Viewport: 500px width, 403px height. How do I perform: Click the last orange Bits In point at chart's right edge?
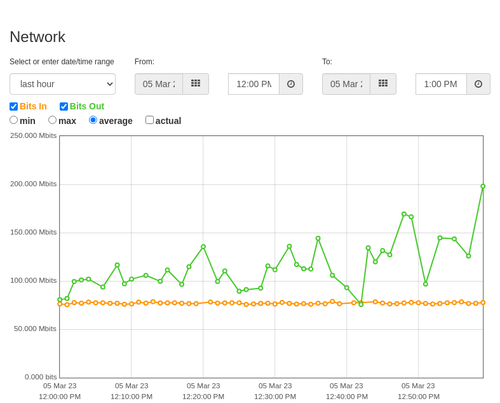483,303
